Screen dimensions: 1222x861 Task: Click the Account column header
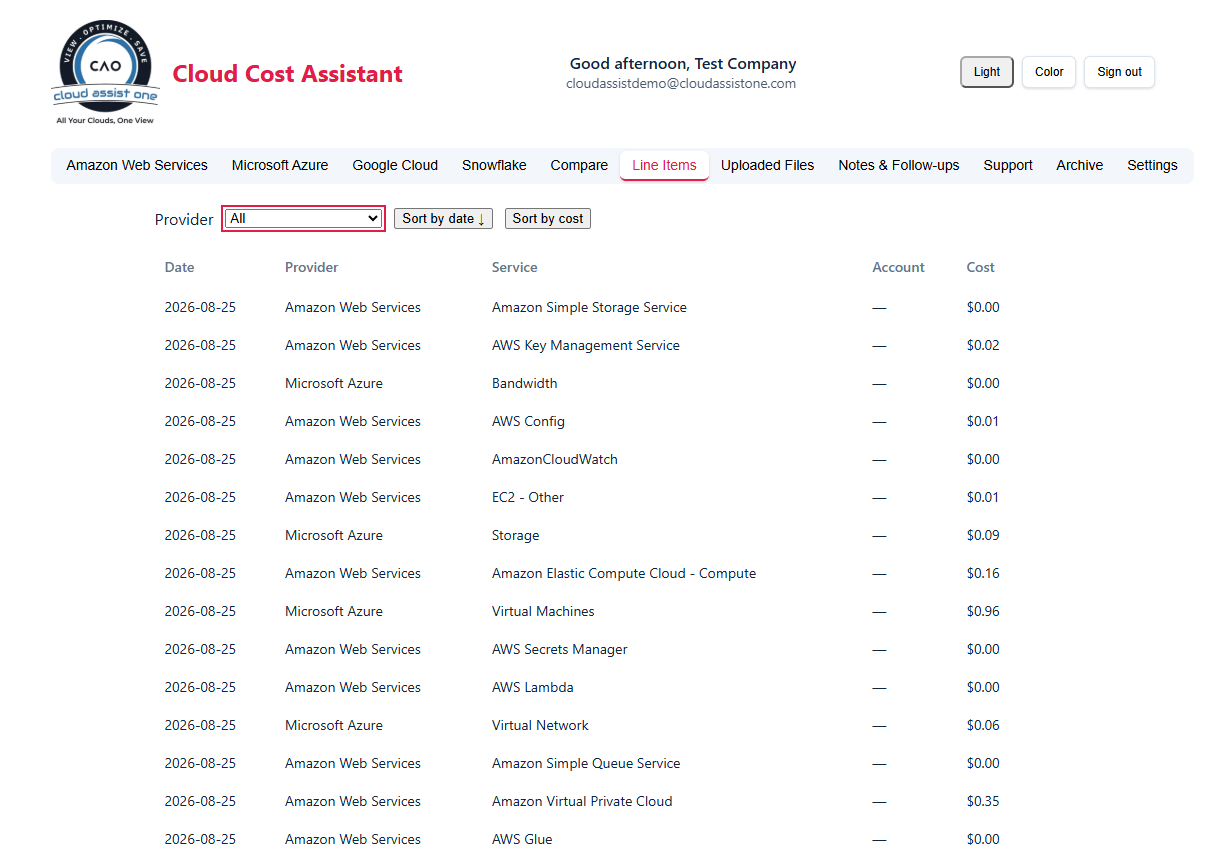click(899, 267)
